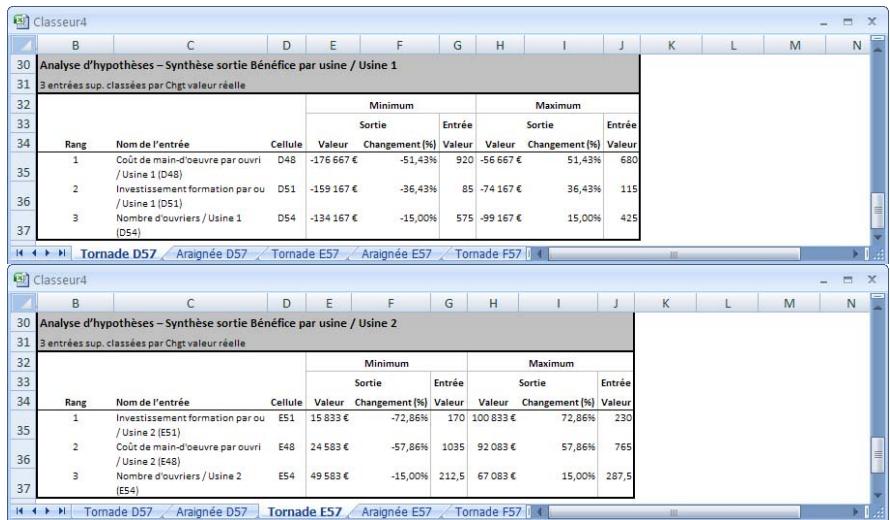Open Tornade E57 tab in top window
Image resolution: width=890 pixels, height=520 pixels.
tap(305, 254)
